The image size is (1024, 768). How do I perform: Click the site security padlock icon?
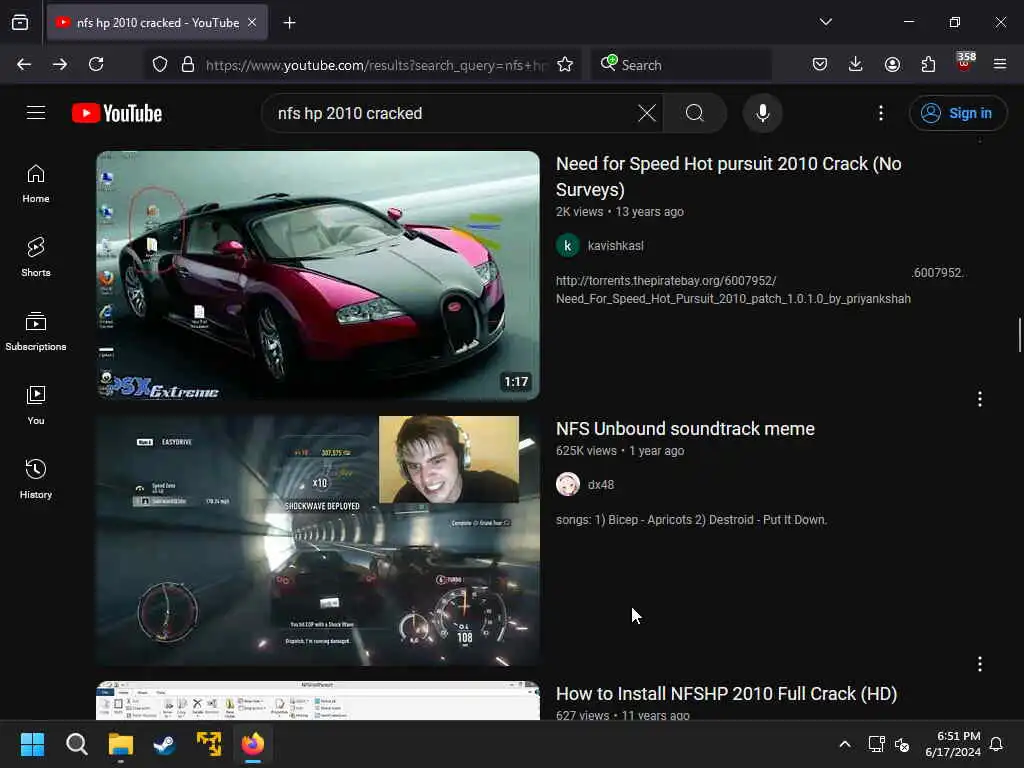point(188,64)
